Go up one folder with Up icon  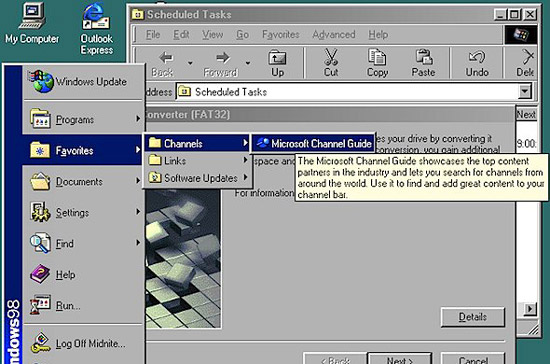tap(277, 58)
